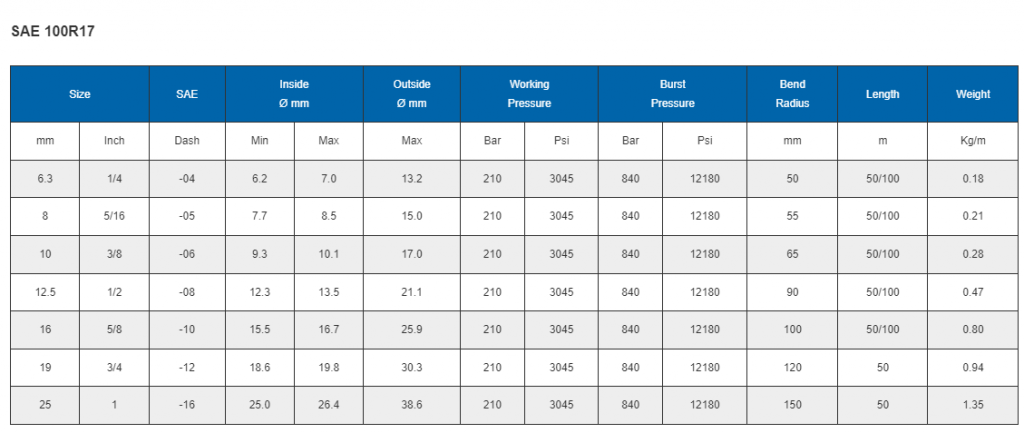This screenshot has width=1024, height=433.
Task: Click the Weight column header
Action: click(x=973, y=94)
